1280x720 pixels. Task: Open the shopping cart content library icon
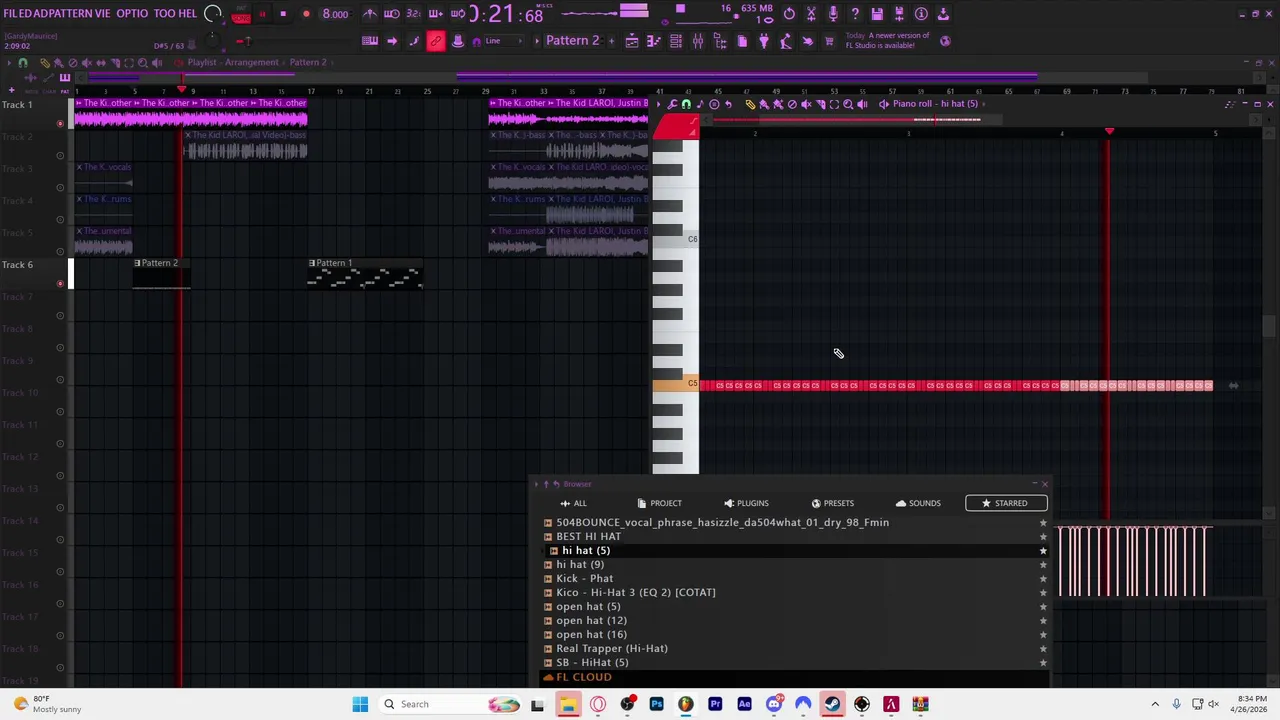point(828,41)
